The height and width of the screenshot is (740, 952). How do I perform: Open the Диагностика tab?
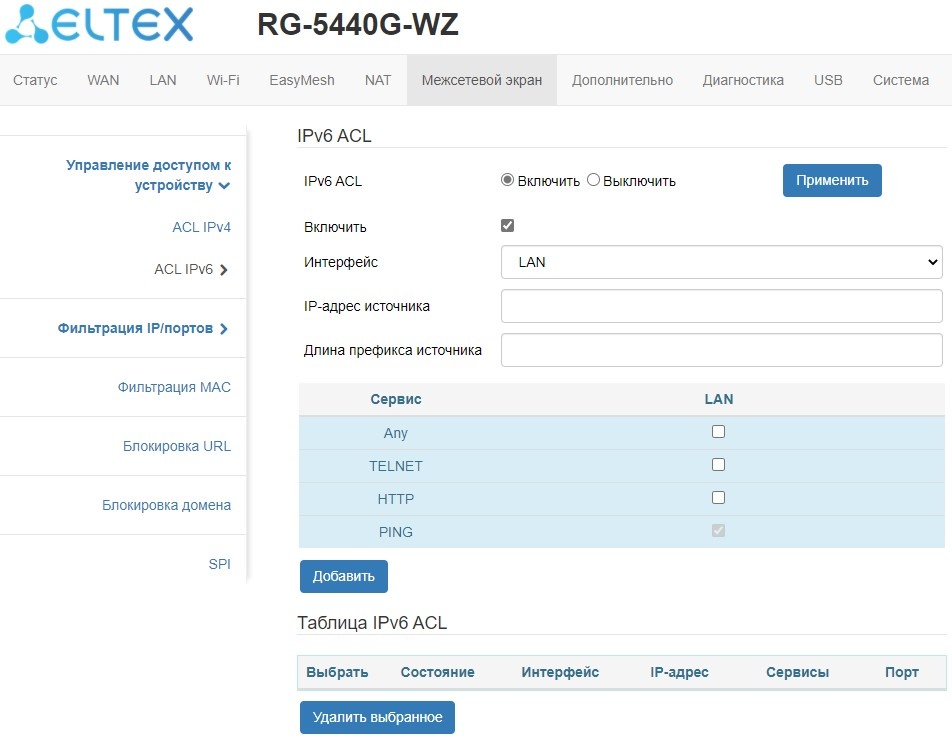743,80
